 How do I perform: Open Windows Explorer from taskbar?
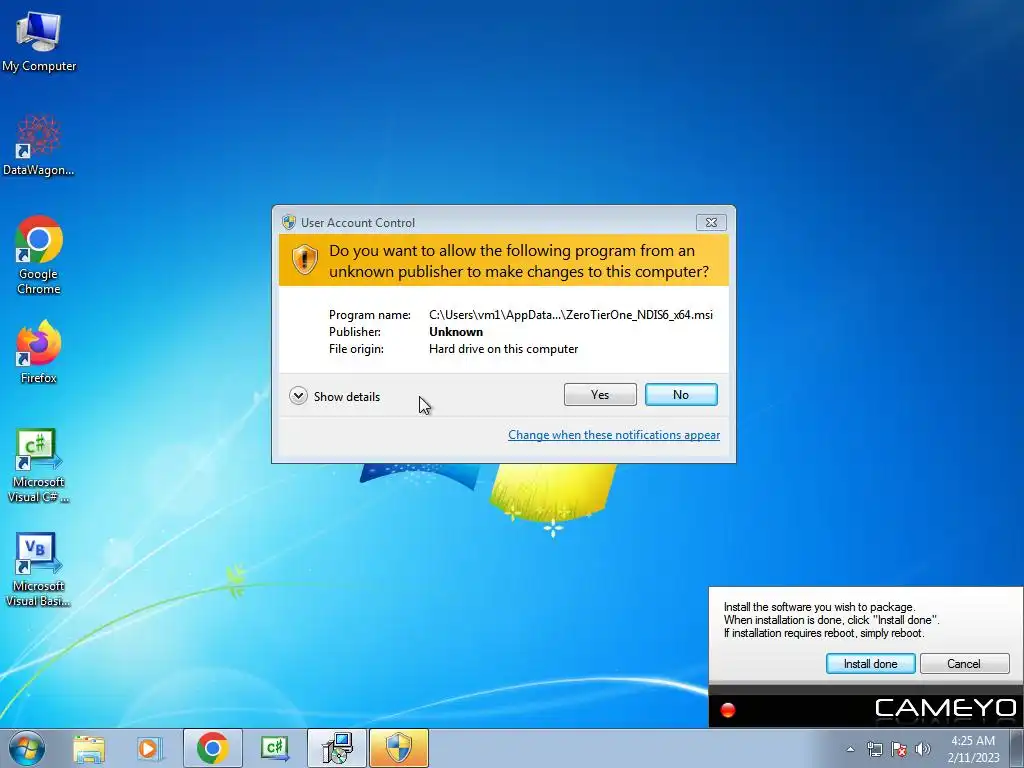tap(89, 748)
